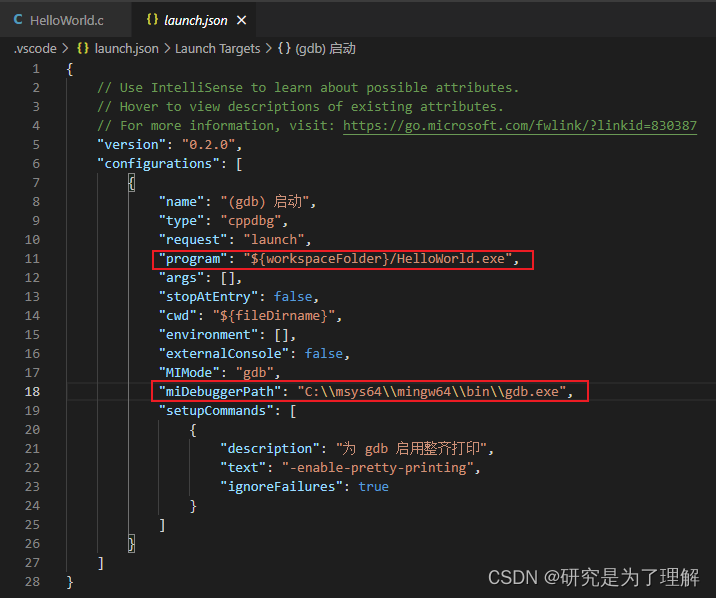Screen dimensions: 716x598
Task: Open the launch.json breadcrumb item
Action: click(126, 48)
